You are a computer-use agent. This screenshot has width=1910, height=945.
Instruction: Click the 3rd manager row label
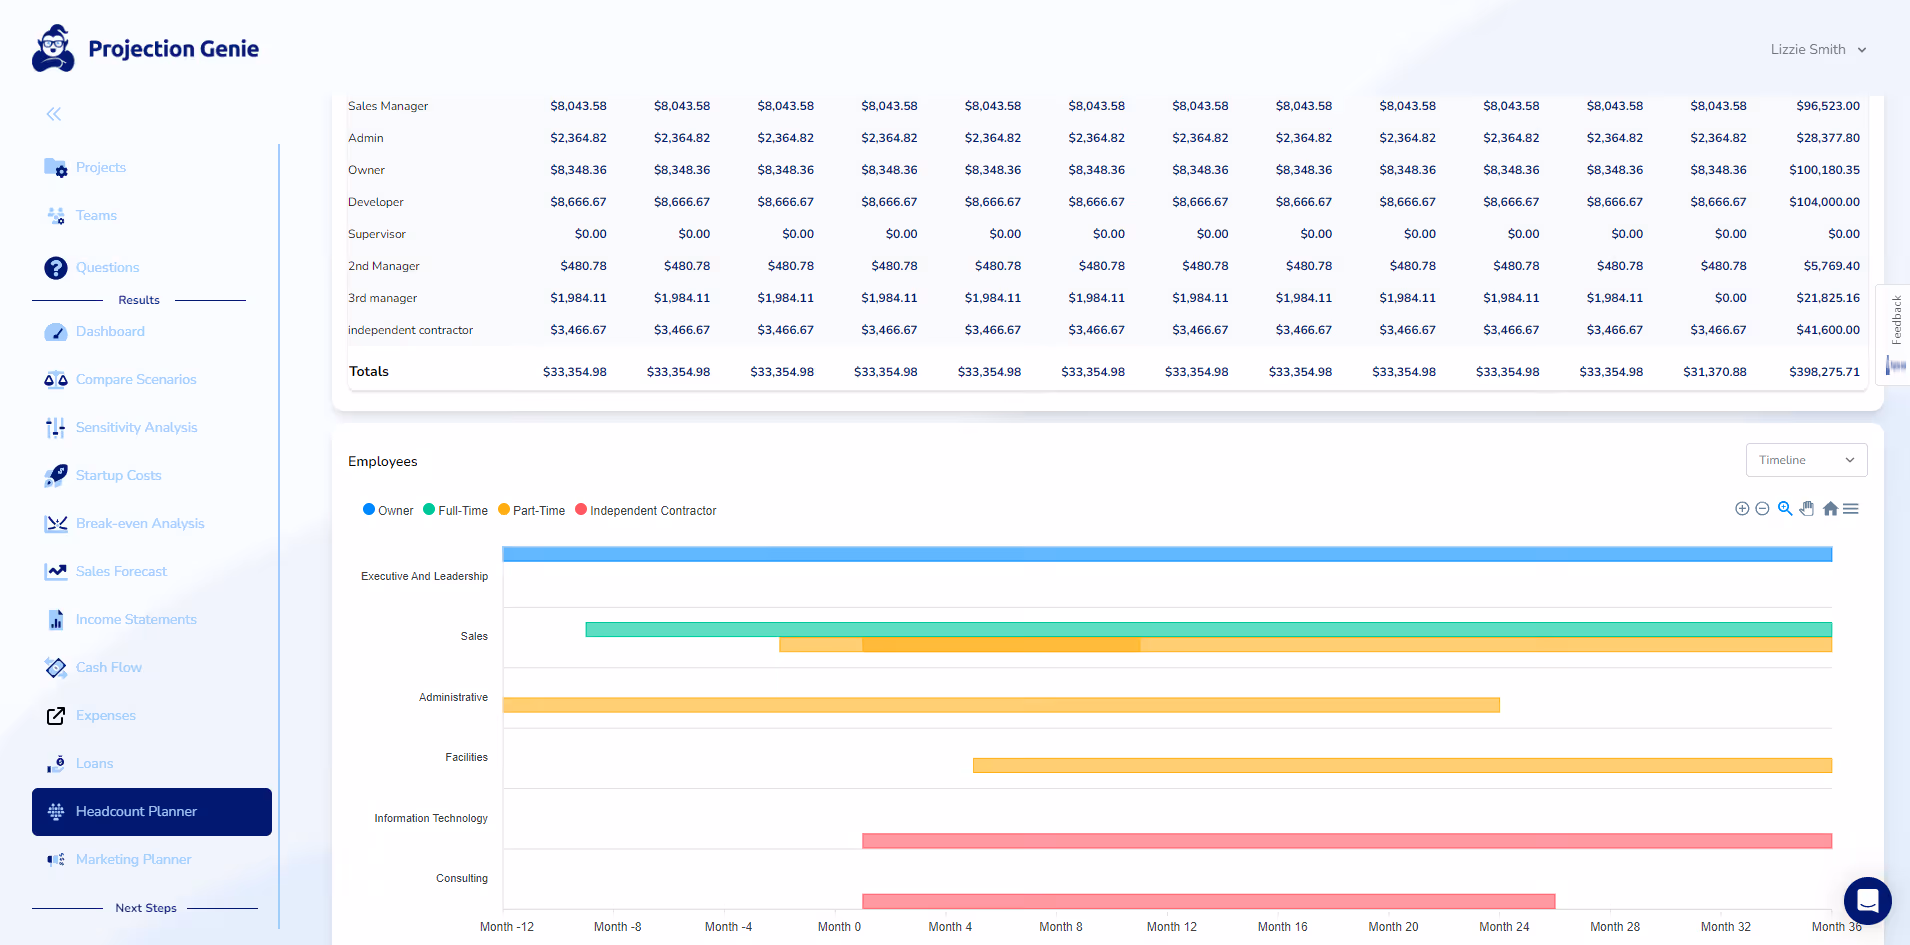click(382, 298)
